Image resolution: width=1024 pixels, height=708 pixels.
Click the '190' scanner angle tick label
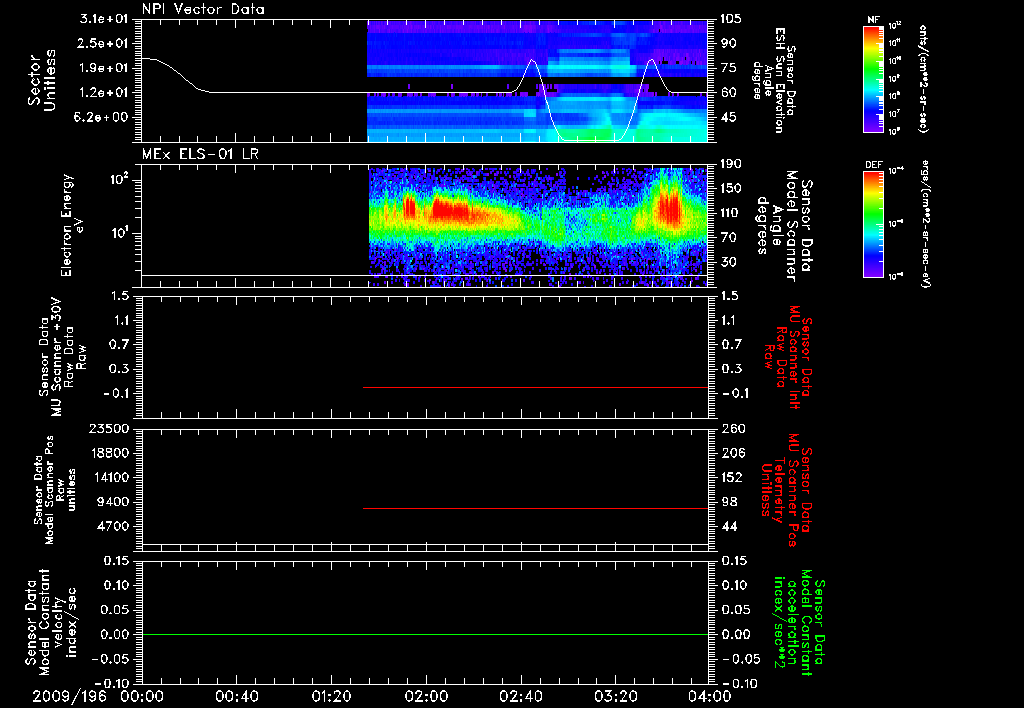[x=731, y=164]
